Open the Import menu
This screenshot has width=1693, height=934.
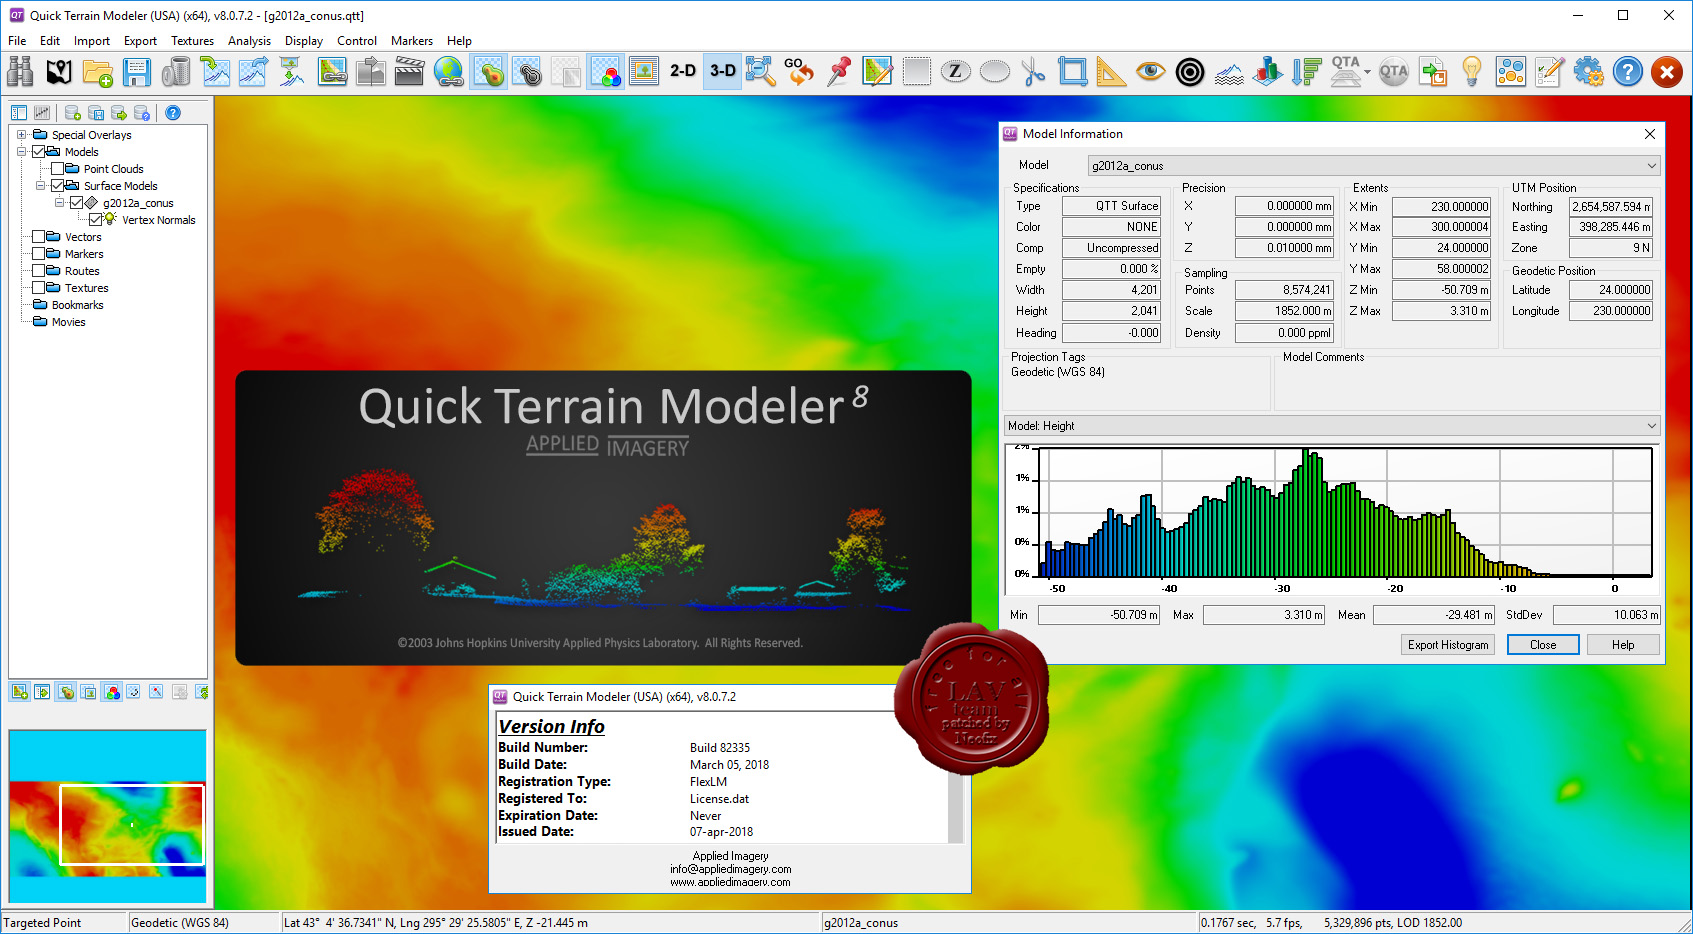point(92,41)
